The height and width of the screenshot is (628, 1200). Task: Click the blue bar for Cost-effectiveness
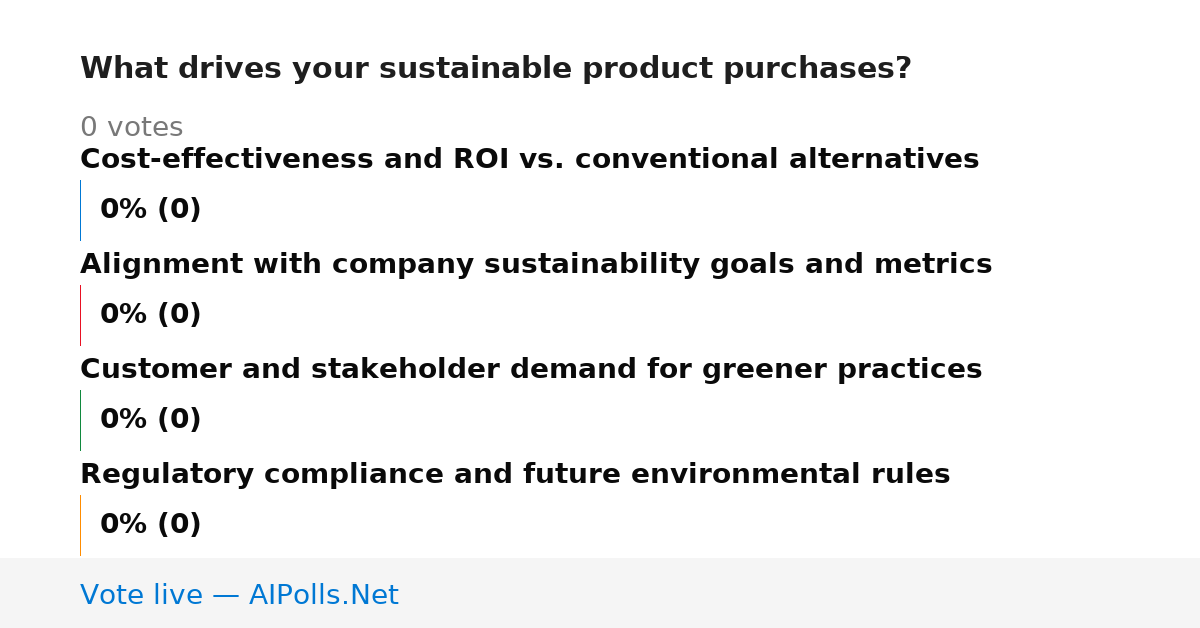pos(80,210)
